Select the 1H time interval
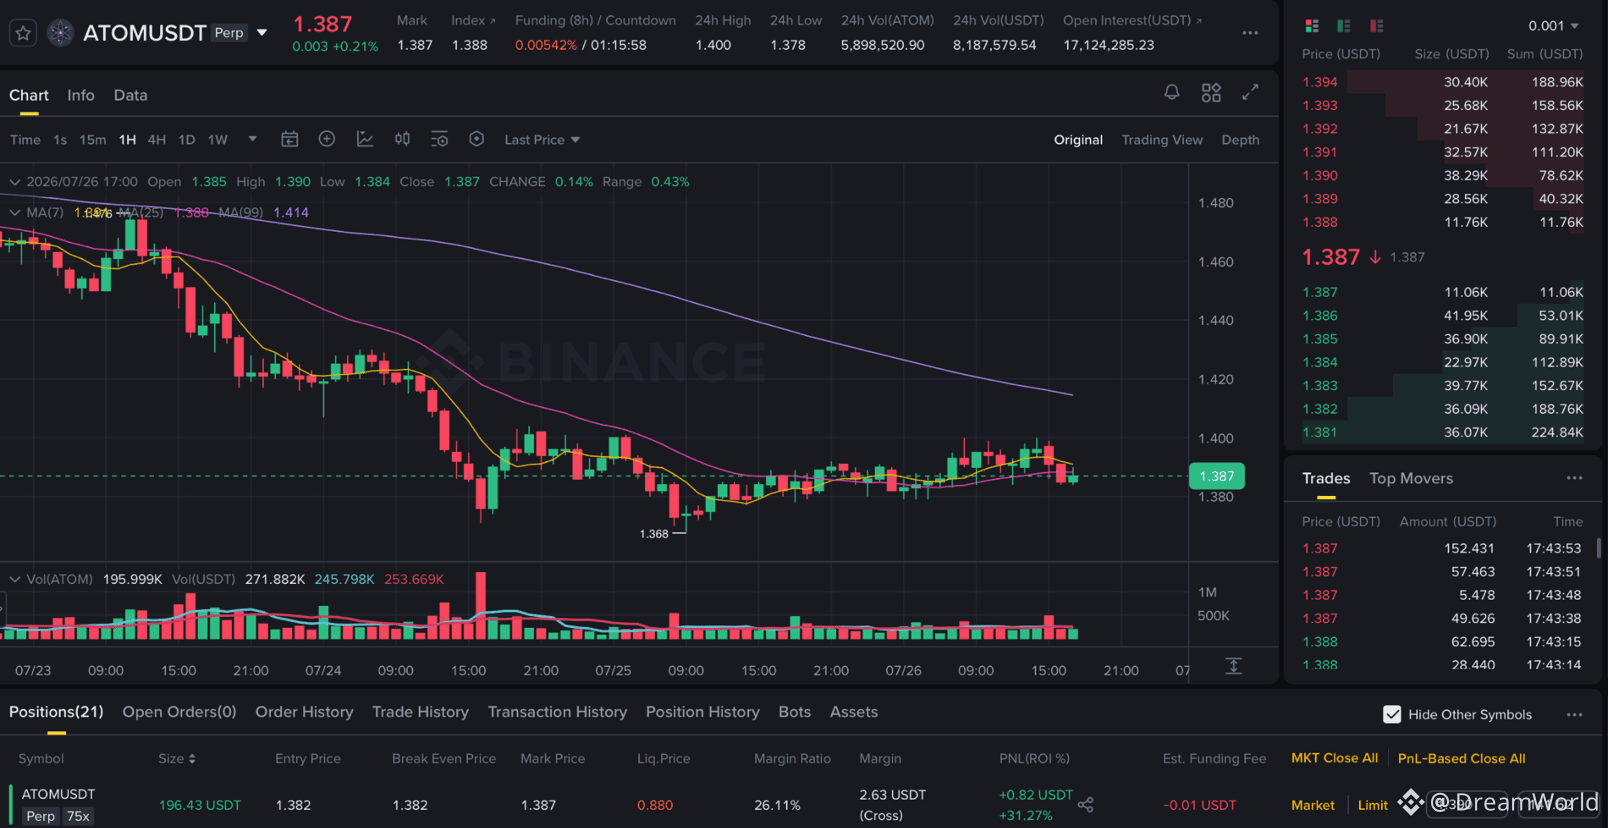 (127, 140)
